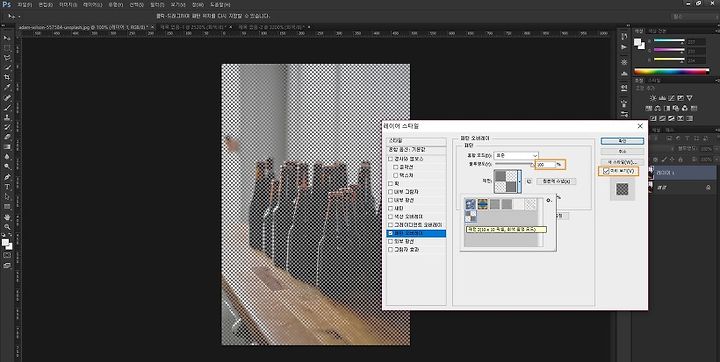Select the Dodge tool
The height and width of the screenshot is (362, 720).
pyautogui.click(x=7, y=167)
